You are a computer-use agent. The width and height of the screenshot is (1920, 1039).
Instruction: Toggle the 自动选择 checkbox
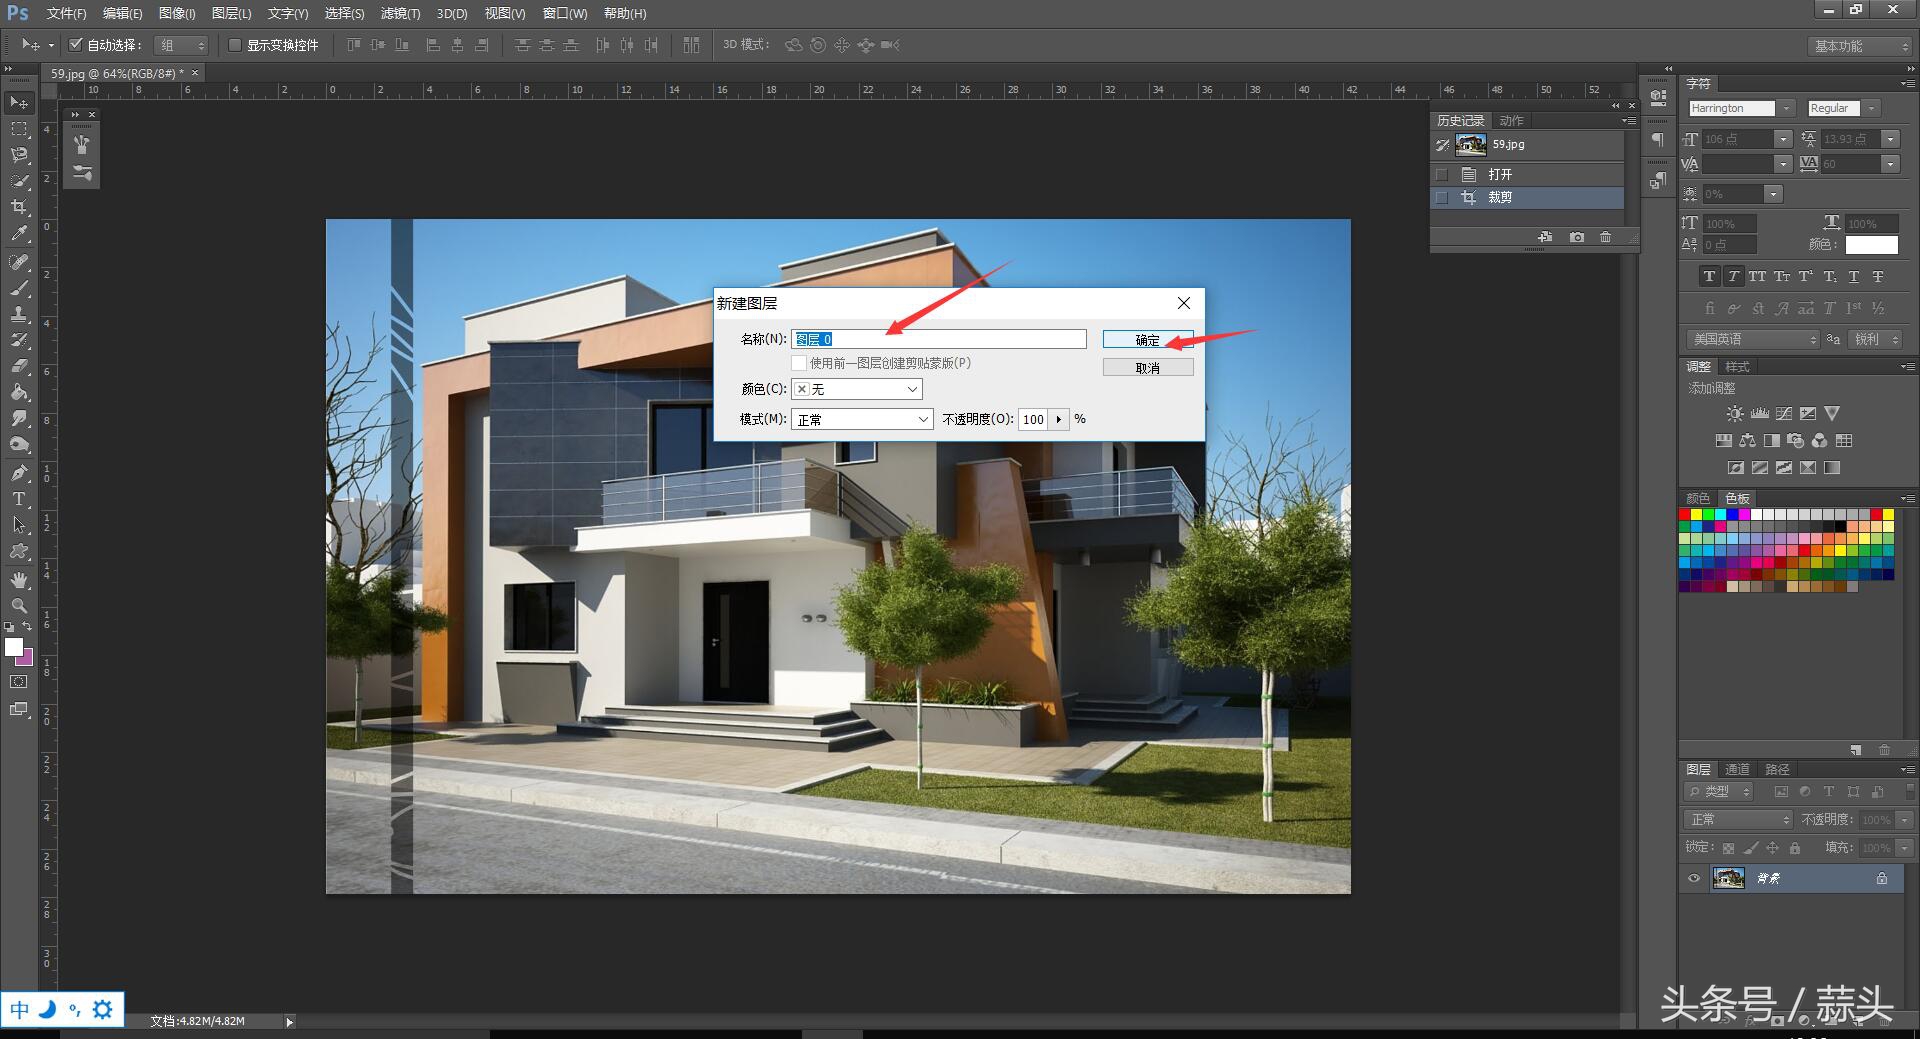tap(75, 45)
